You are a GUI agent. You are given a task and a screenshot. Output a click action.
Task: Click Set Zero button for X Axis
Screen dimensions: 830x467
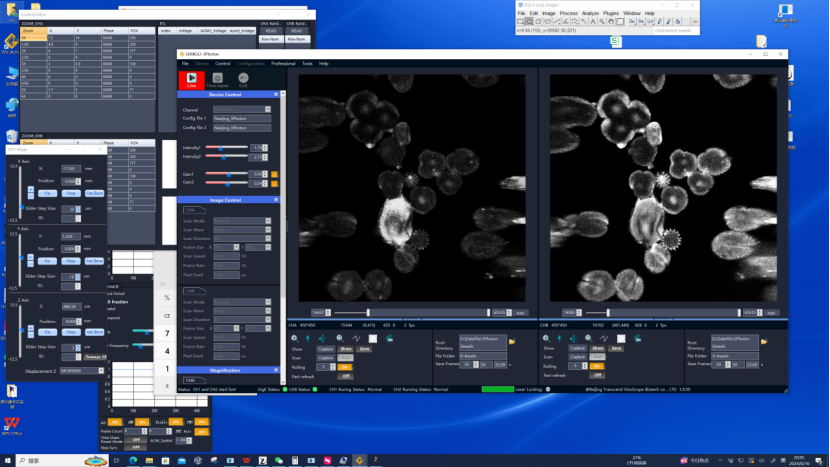tap(94, 193)
